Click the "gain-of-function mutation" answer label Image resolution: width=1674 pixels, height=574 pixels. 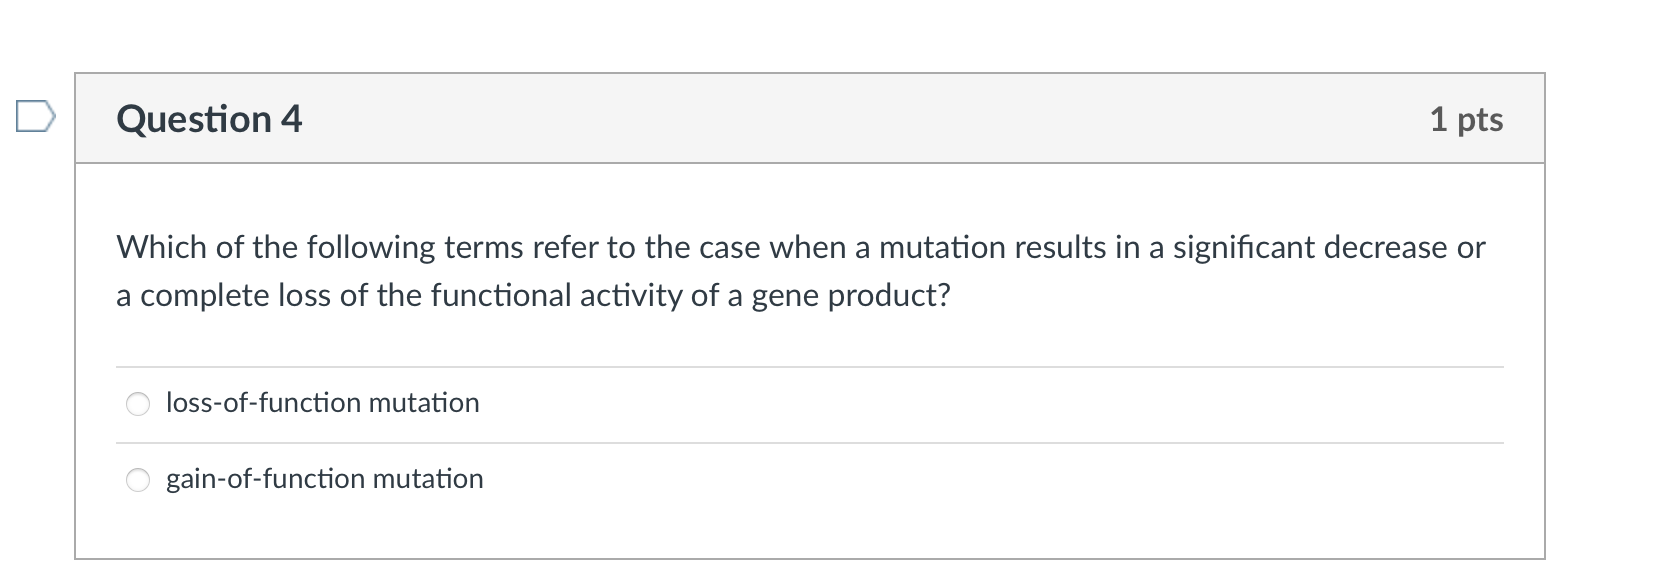click(x=324, y=479)
